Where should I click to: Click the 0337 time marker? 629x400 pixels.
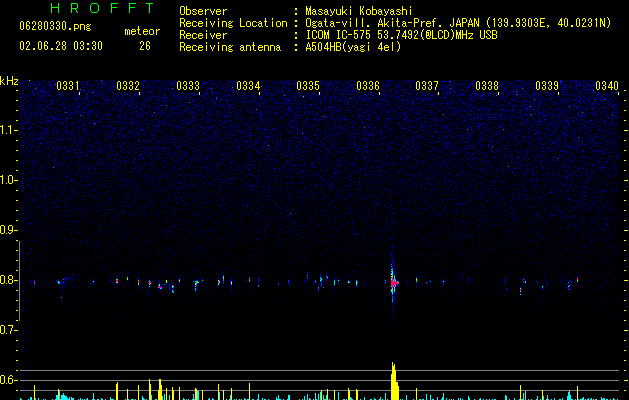pos(427,86)
